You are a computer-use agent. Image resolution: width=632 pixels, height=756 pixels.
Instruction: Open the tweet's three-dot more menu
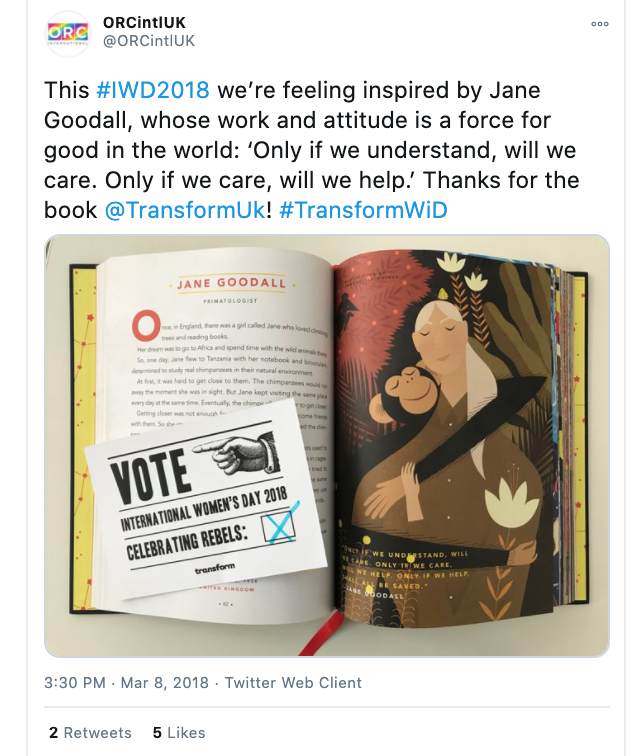(600, 24)
